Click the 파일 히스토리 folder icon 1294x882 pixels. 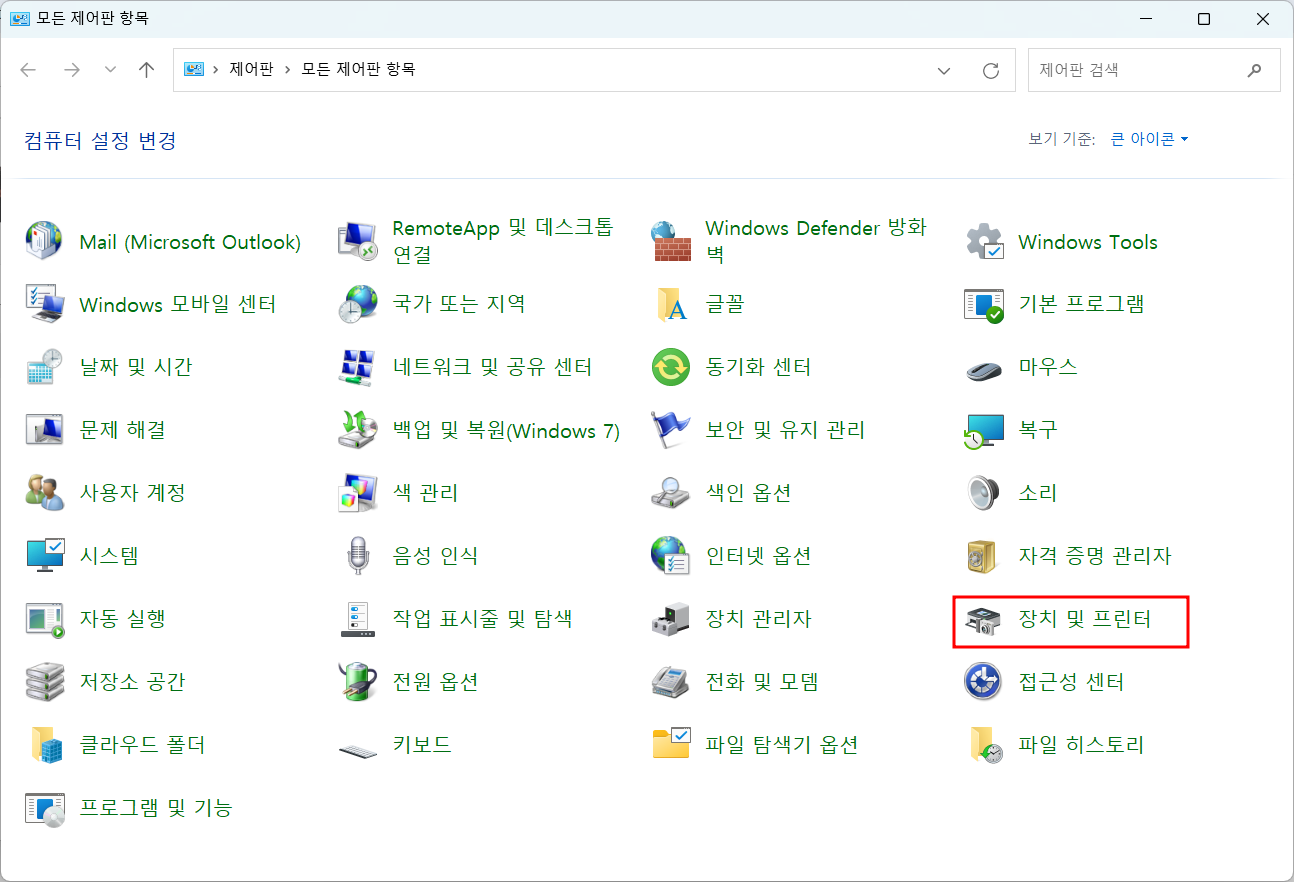coord(984,745)
